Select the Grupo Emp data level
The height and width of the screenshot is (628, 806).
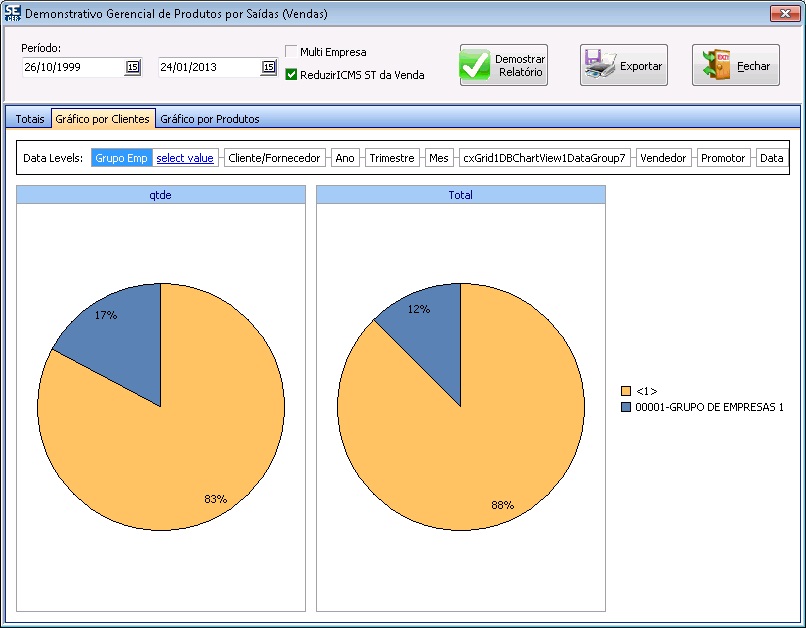tap(121, 158)
